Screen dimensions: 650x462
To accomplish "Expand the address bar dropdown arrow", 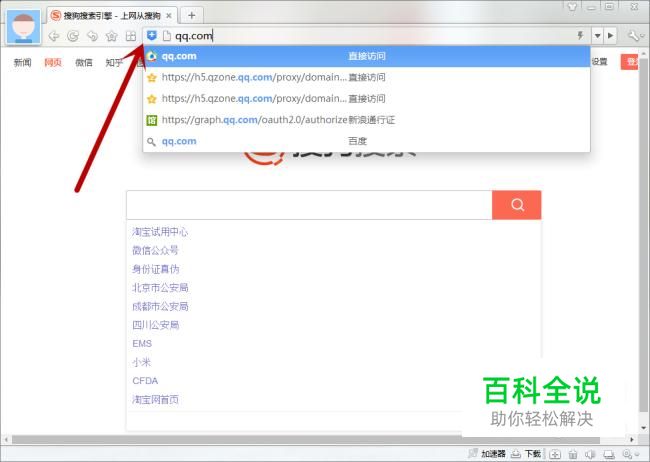I will pos(597,36).
